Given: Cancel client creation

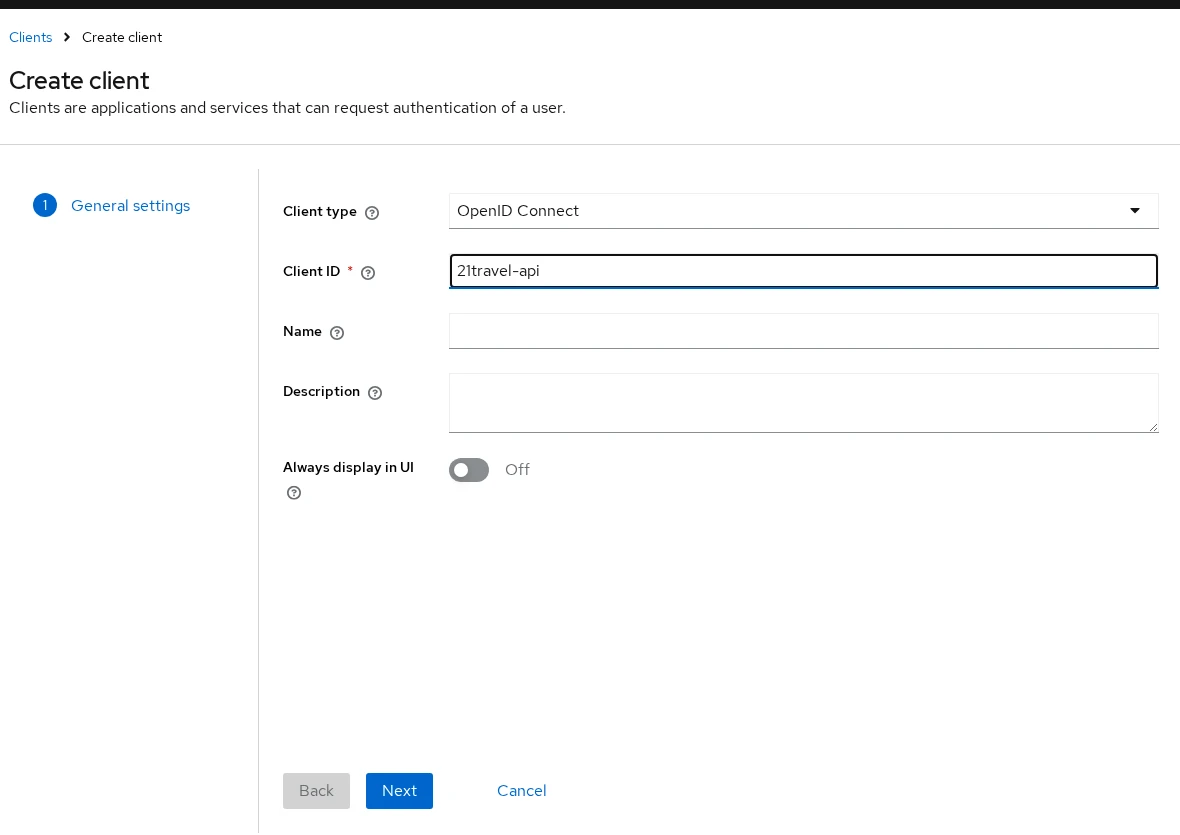Looking at the screenshot, I should pos(522,791).
